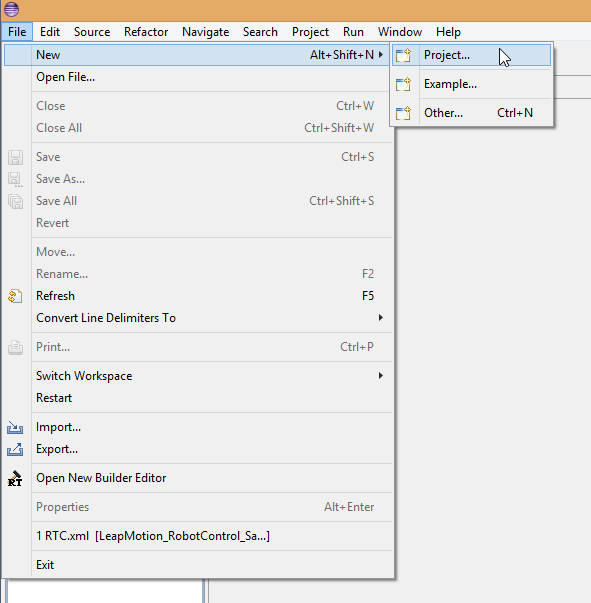Click the Refresh icon in File menu
591x603 pixels.
click(15, 296)
